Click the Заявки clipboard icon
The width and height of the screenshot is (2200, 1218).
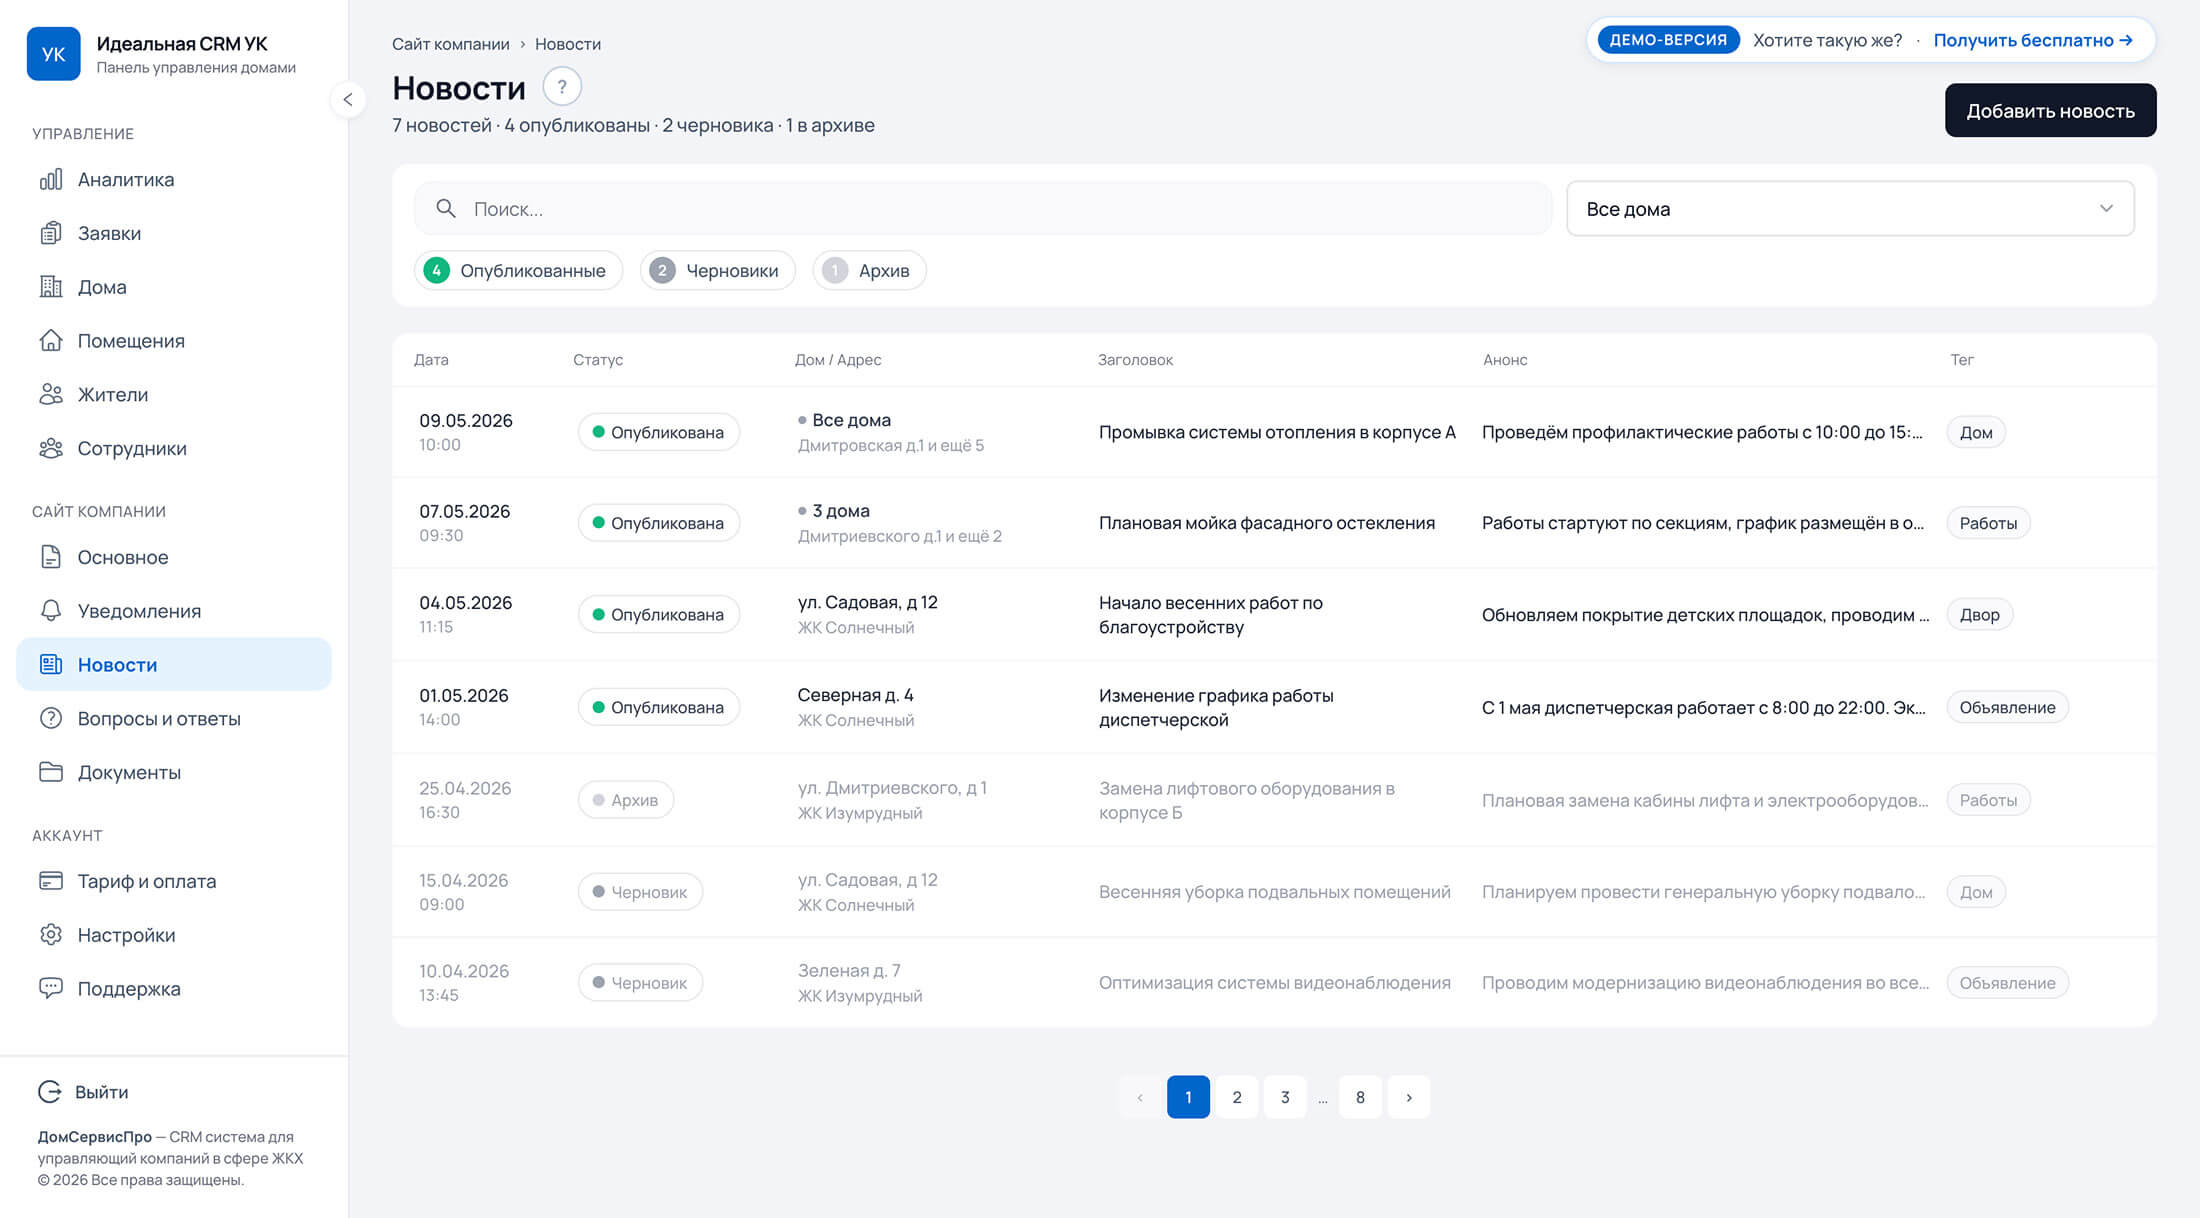coord(51,233)
